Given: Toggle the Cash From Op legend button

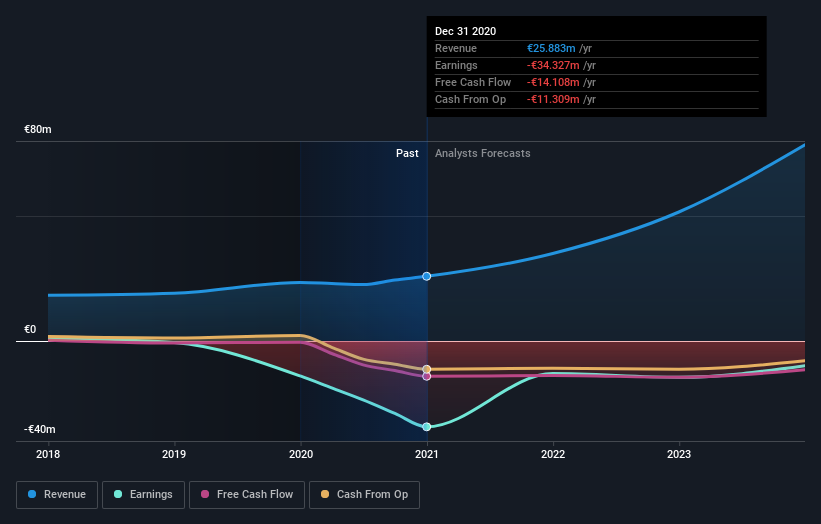Looking at the screenshot, I should click(x=364, y=495).
